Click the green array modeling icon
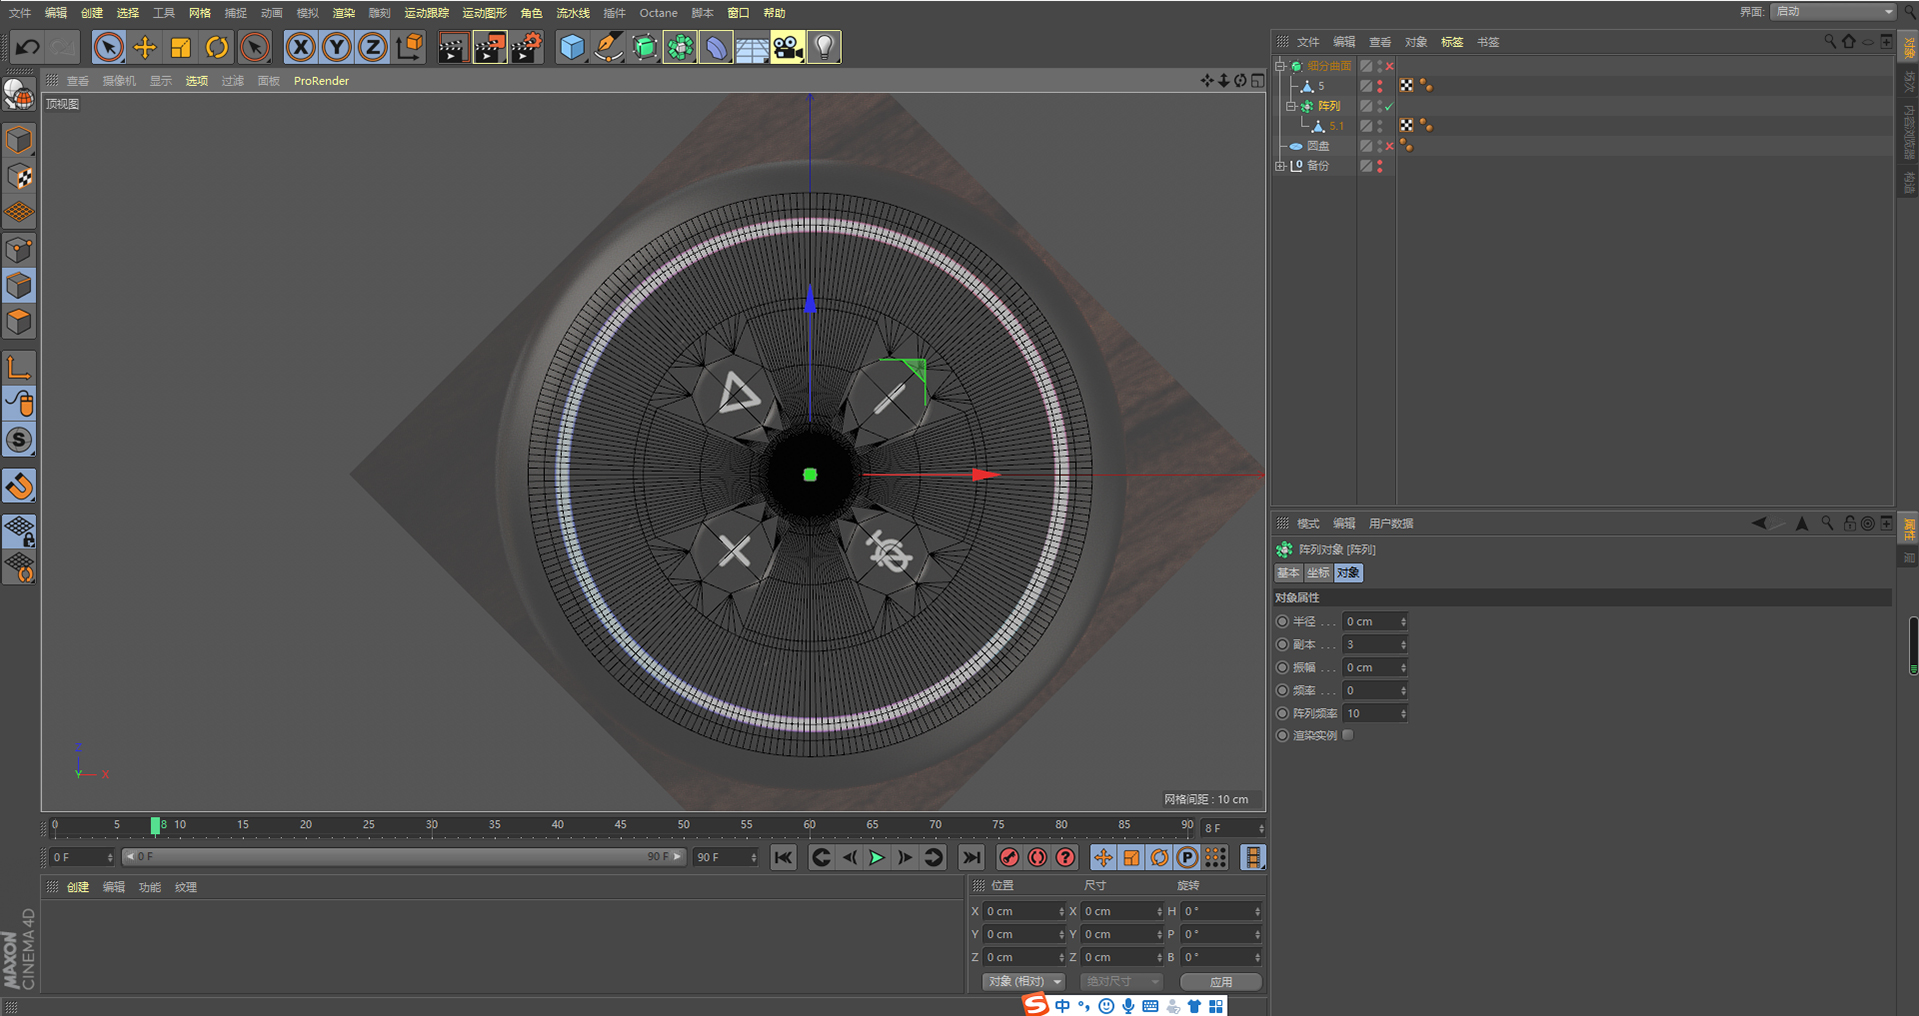 pos(680,47)
